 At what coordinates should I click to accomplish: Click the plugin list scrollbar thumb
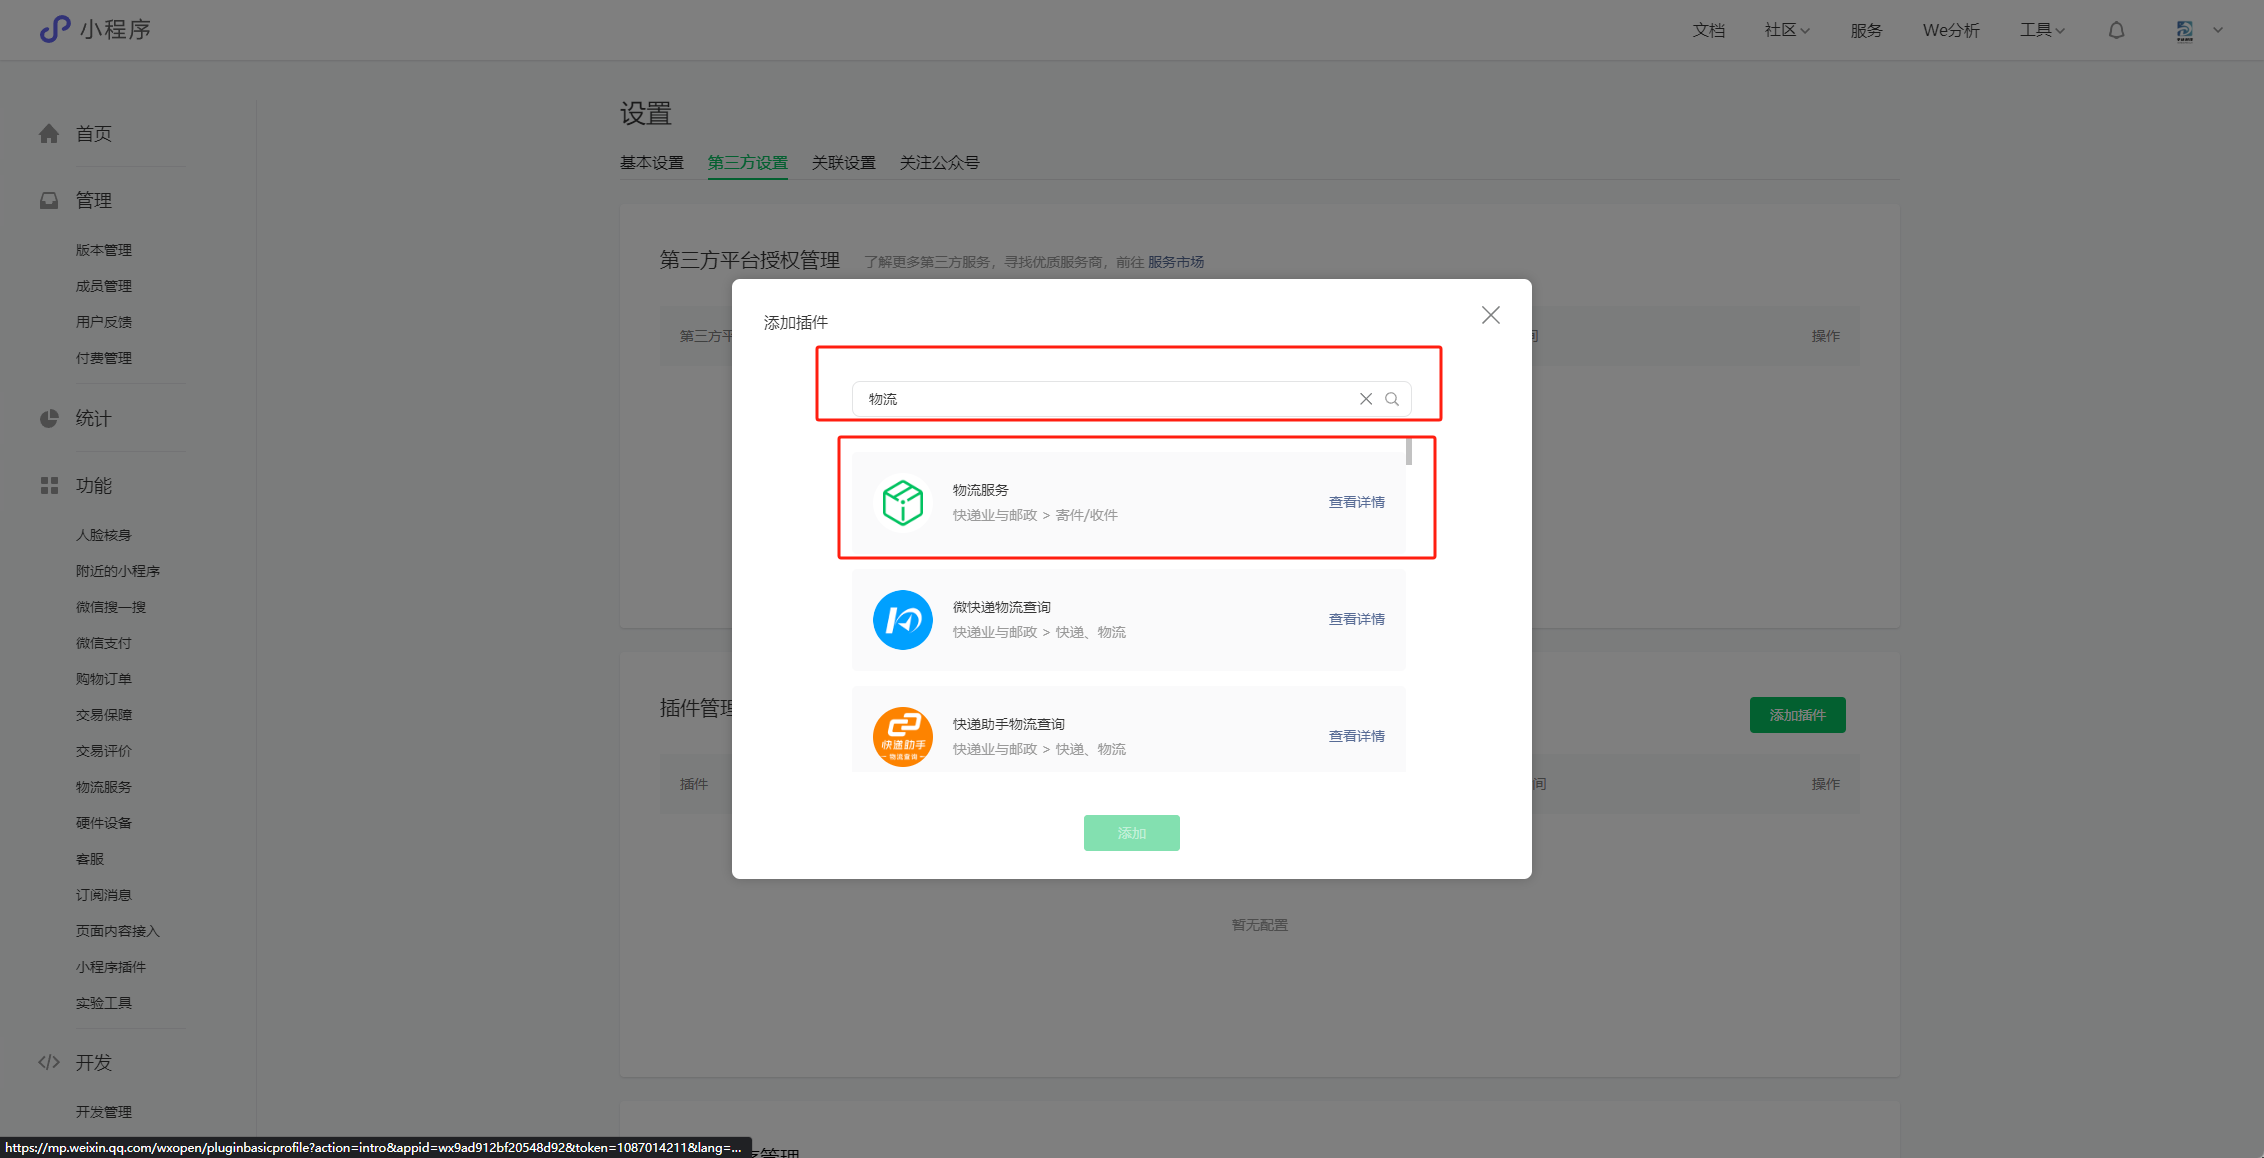[x=1408, y=452]
